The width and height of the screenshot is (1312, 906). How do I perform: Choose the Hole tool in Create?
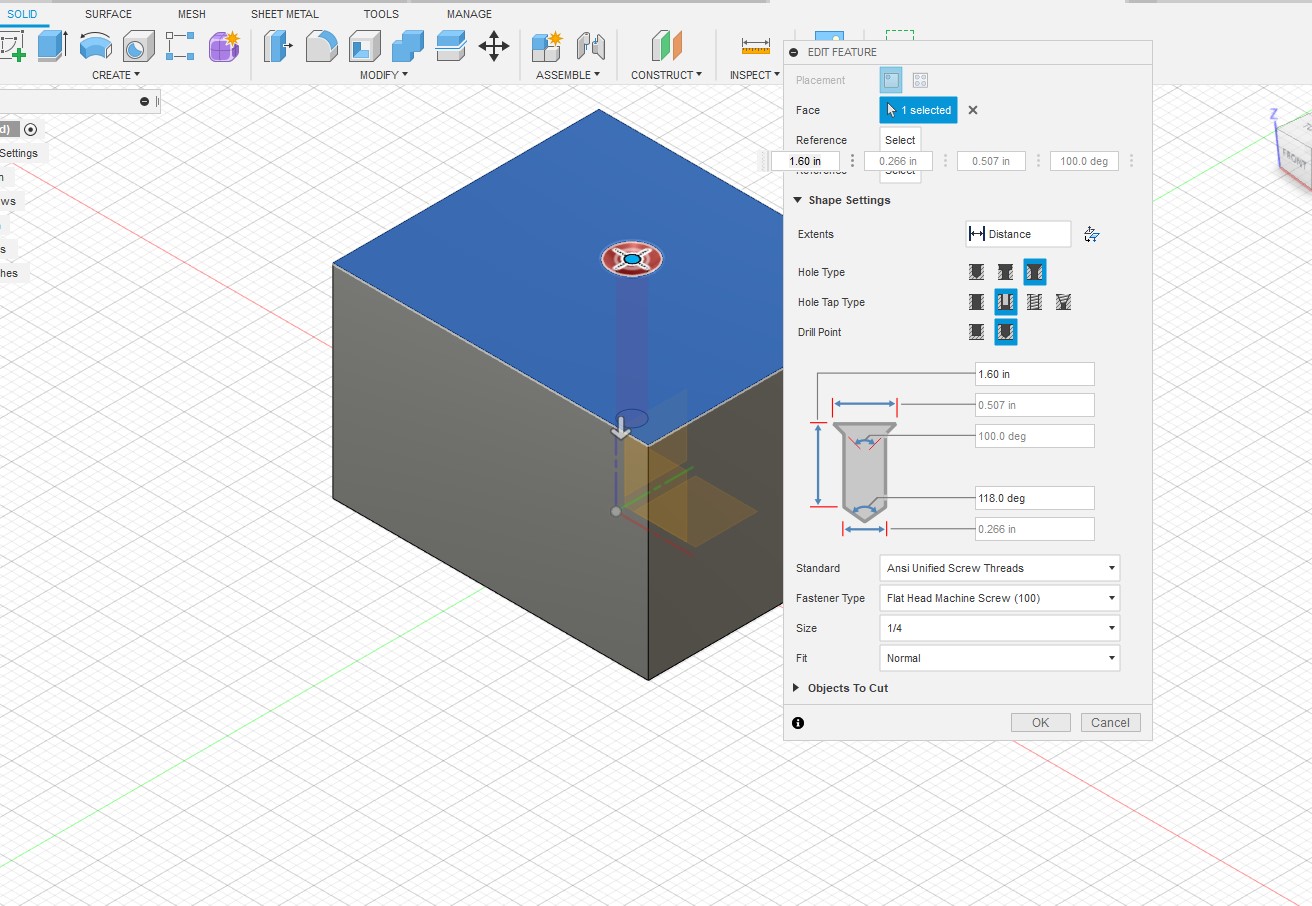138,46
